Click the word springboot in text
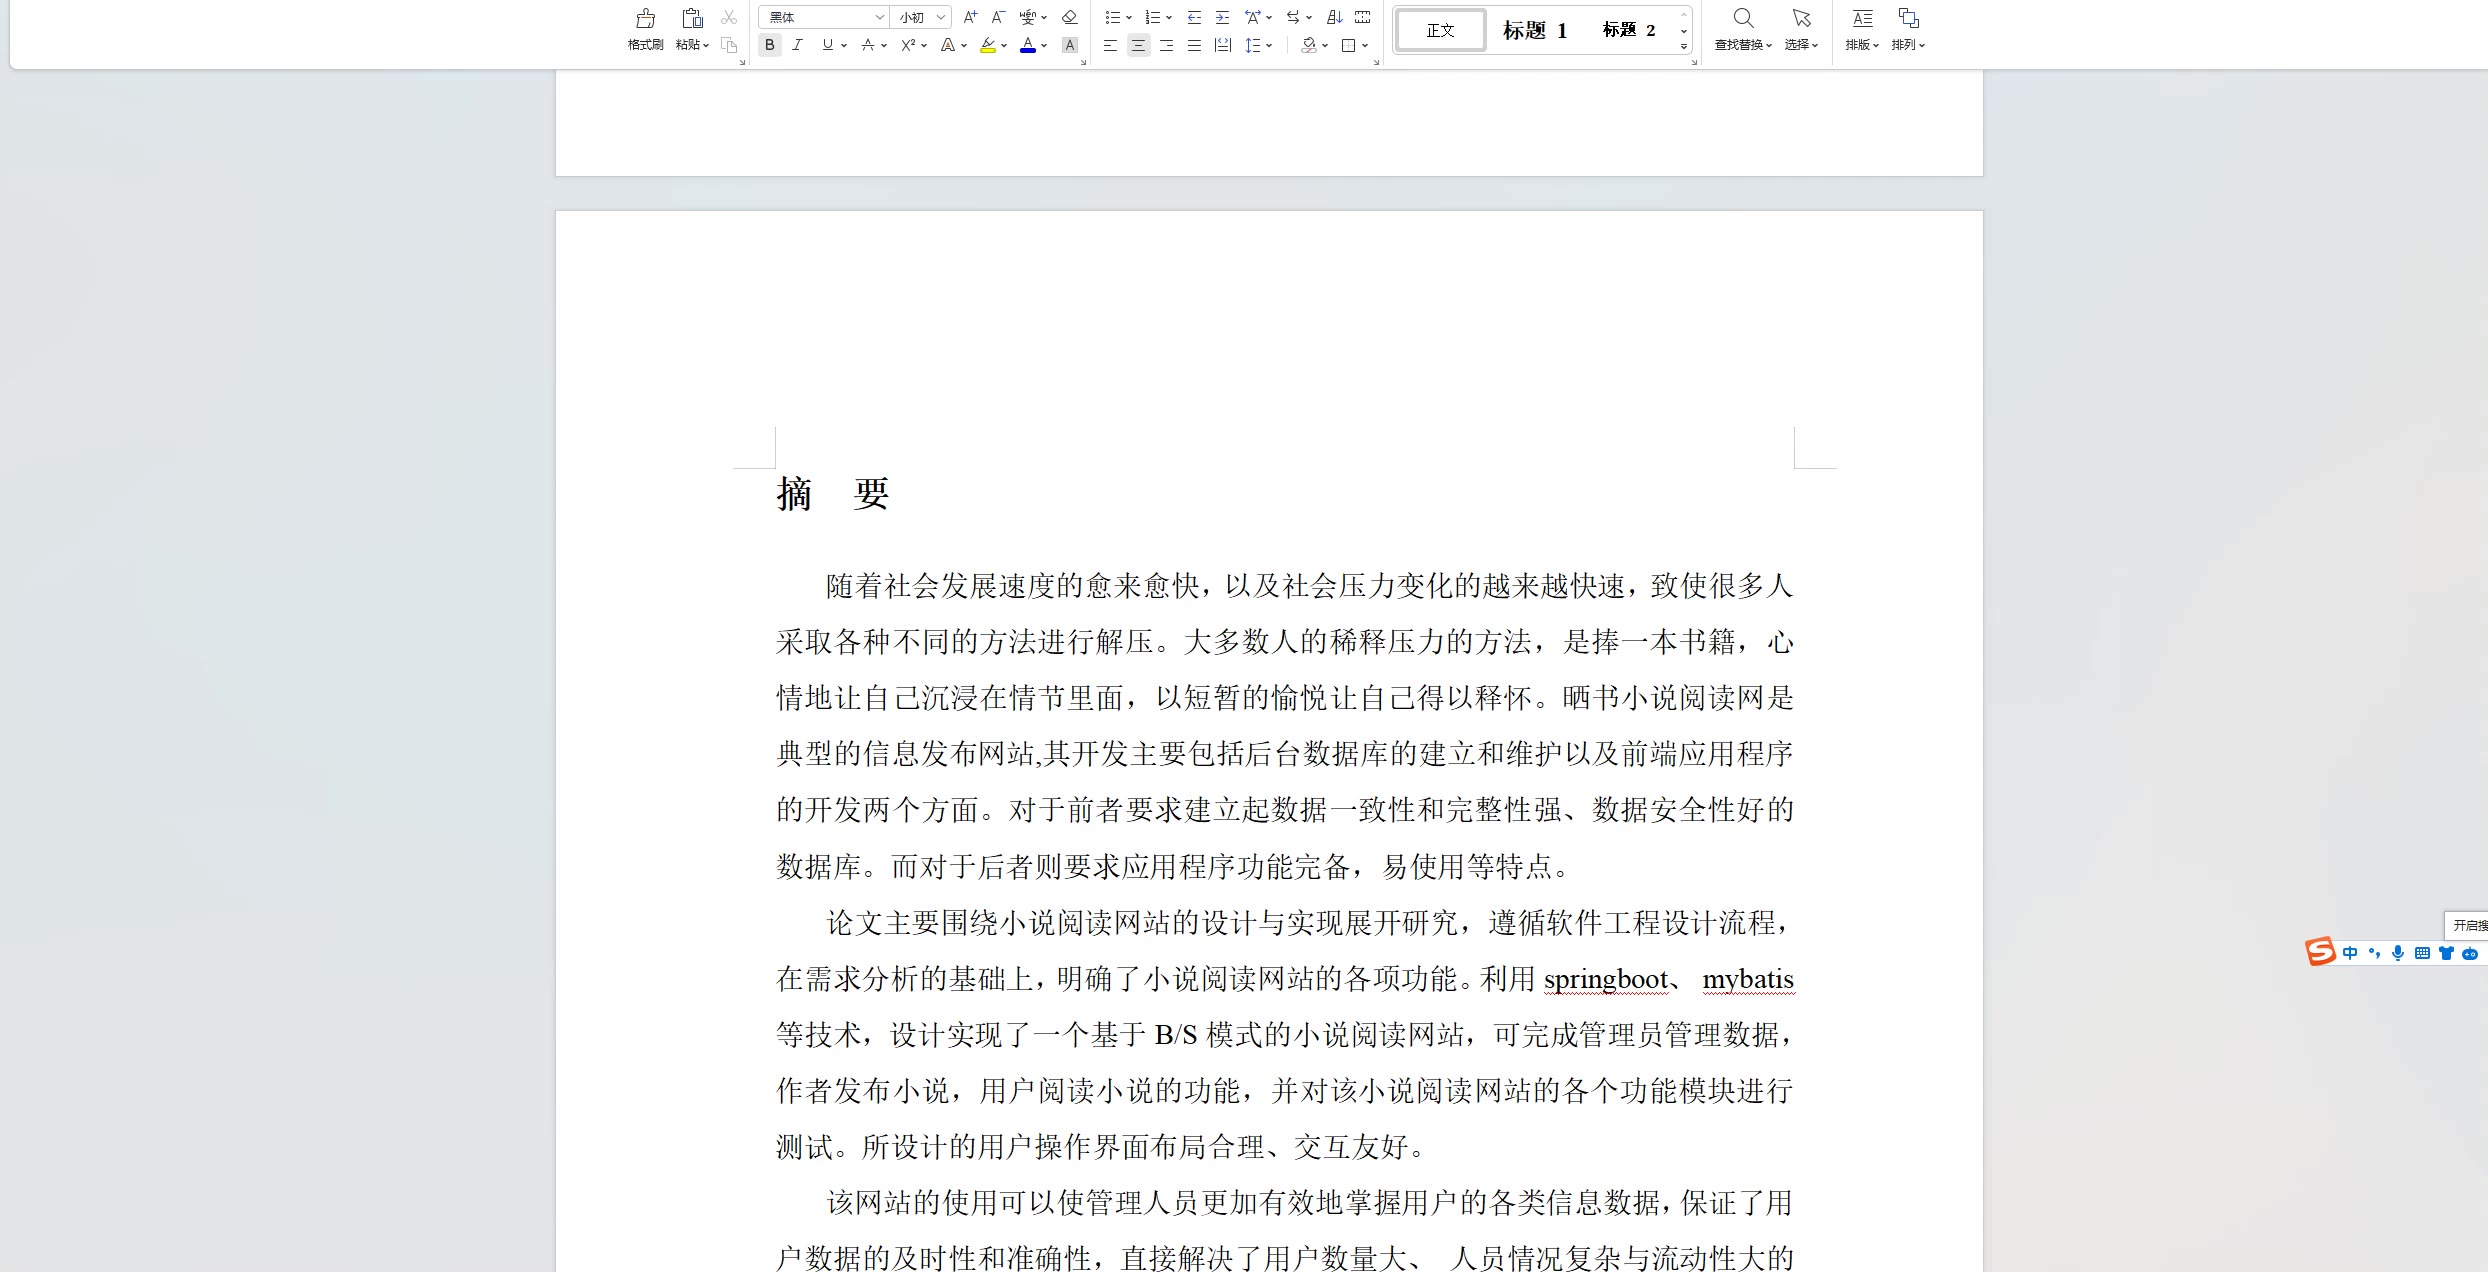 1606,979
